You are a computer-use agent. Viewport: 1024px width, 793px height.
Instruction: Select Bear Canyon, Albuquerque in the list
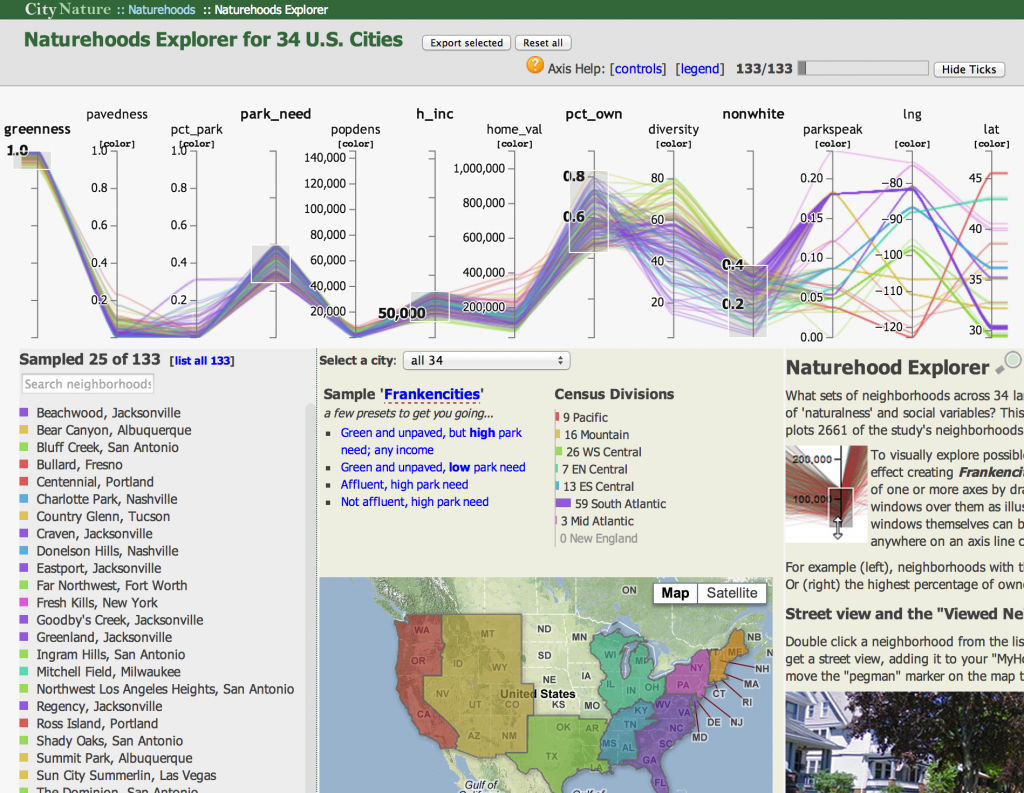click(114, 430)
